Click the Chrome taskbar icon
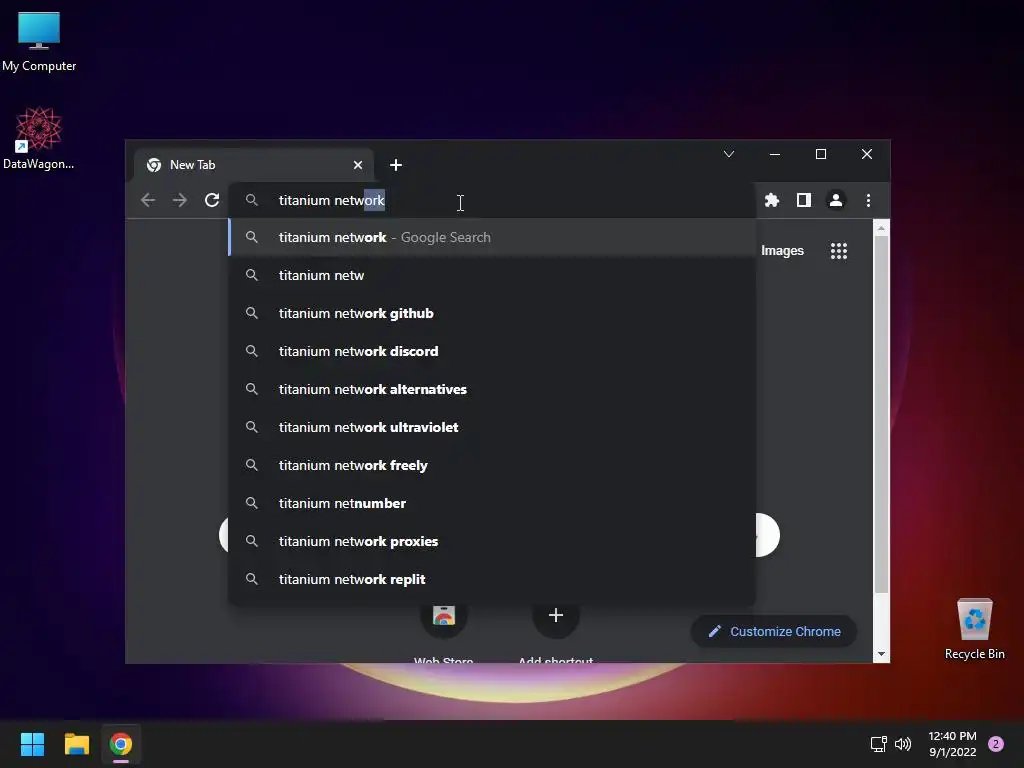 point(121,744)
